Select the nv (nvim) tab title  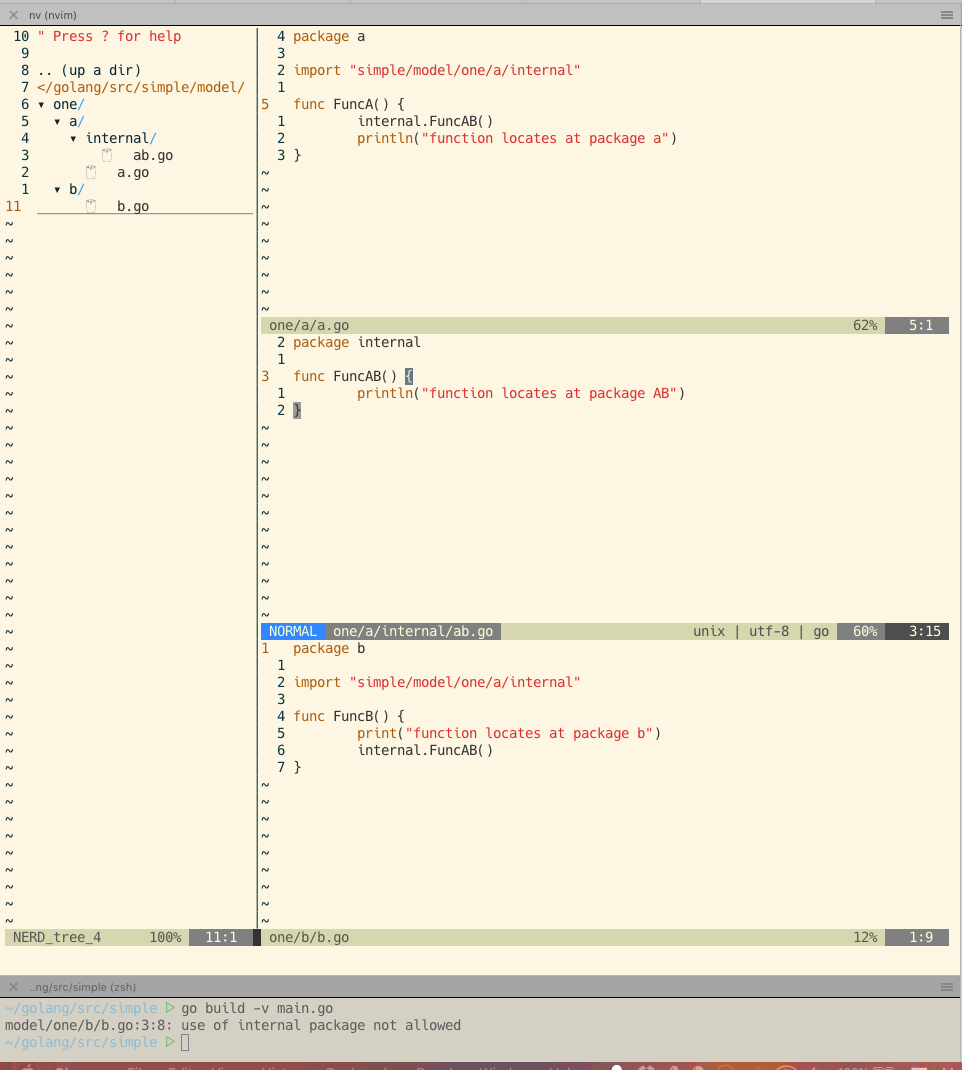click(x=52, y=15)
